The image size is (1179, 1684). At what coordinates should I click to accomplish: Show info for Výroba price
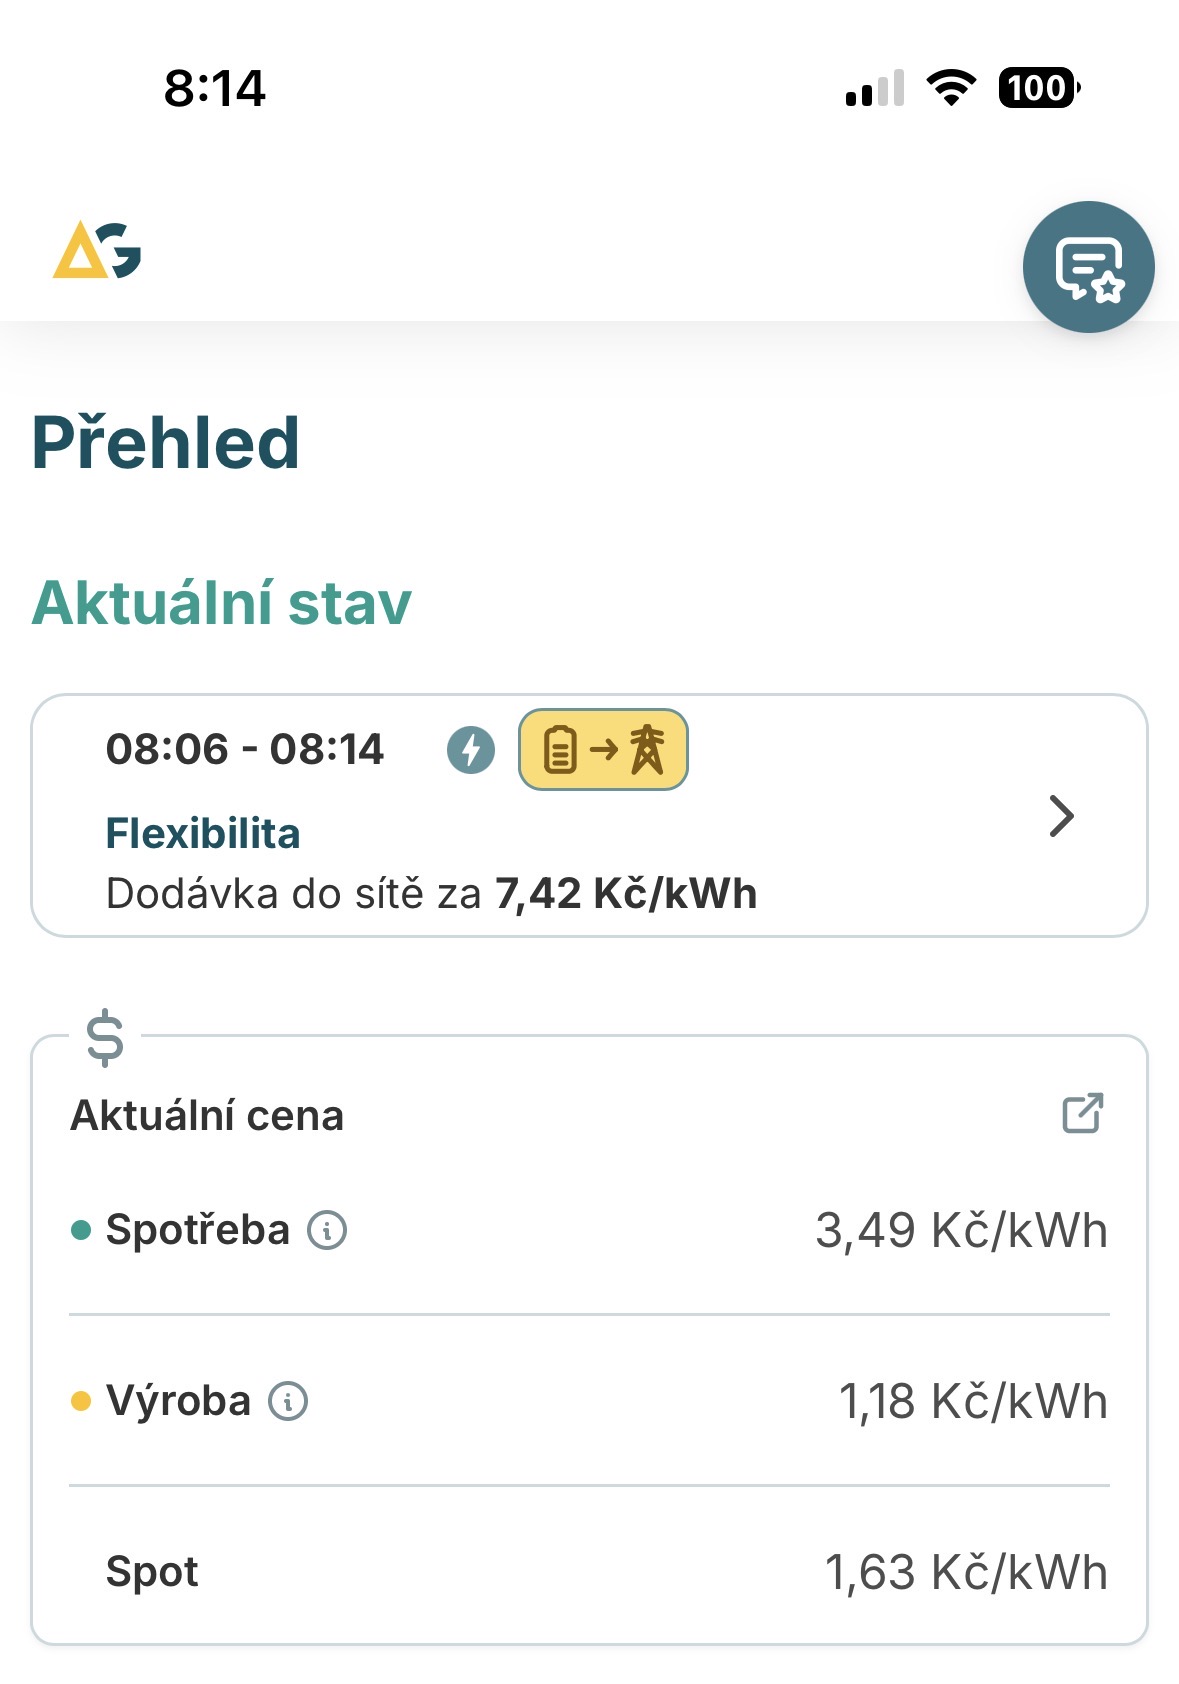click(288, 1401)
